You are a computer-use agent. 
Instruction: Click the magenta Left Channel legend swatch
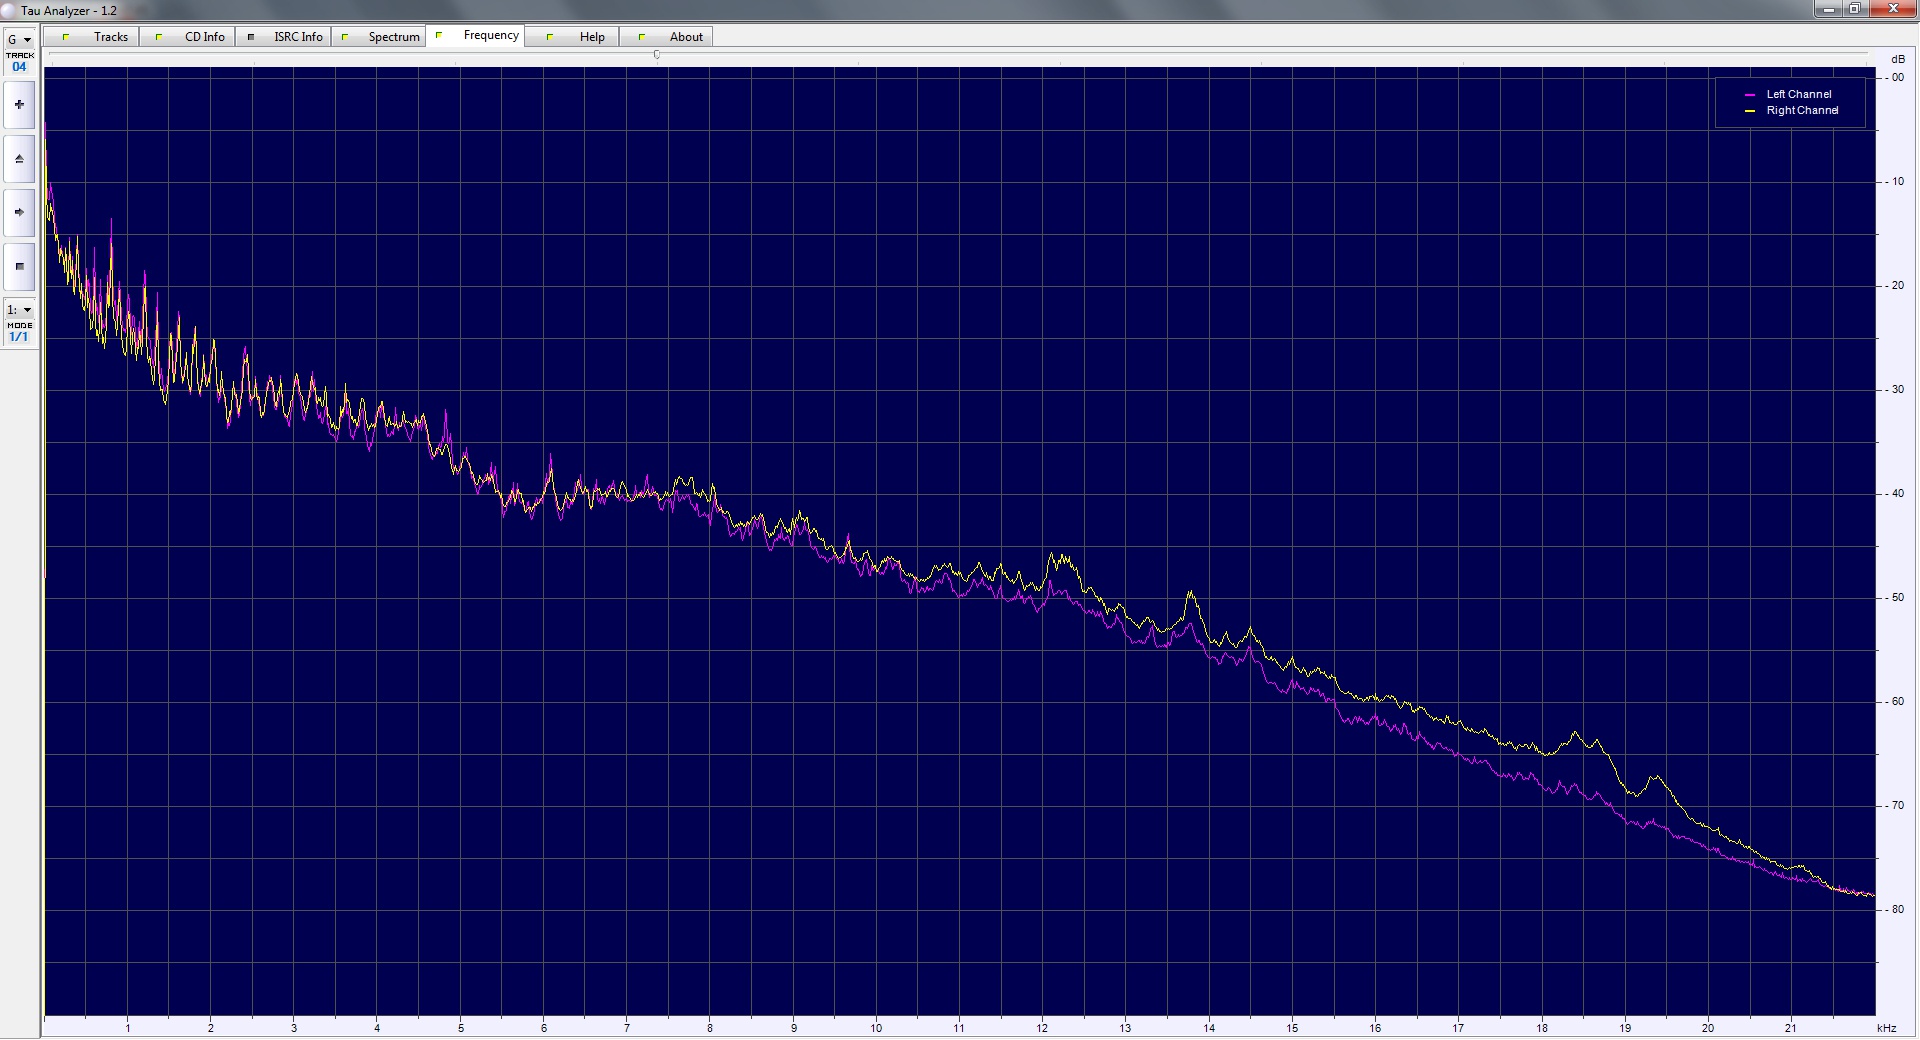(x=1750, y=95)
